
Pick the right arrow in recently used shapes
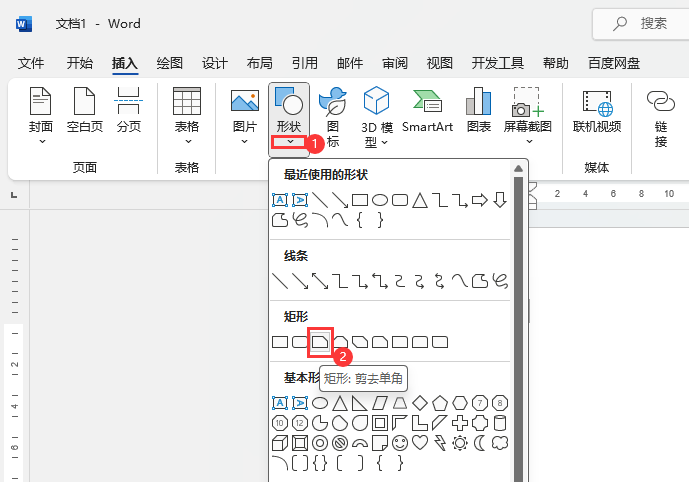point(480,200)
